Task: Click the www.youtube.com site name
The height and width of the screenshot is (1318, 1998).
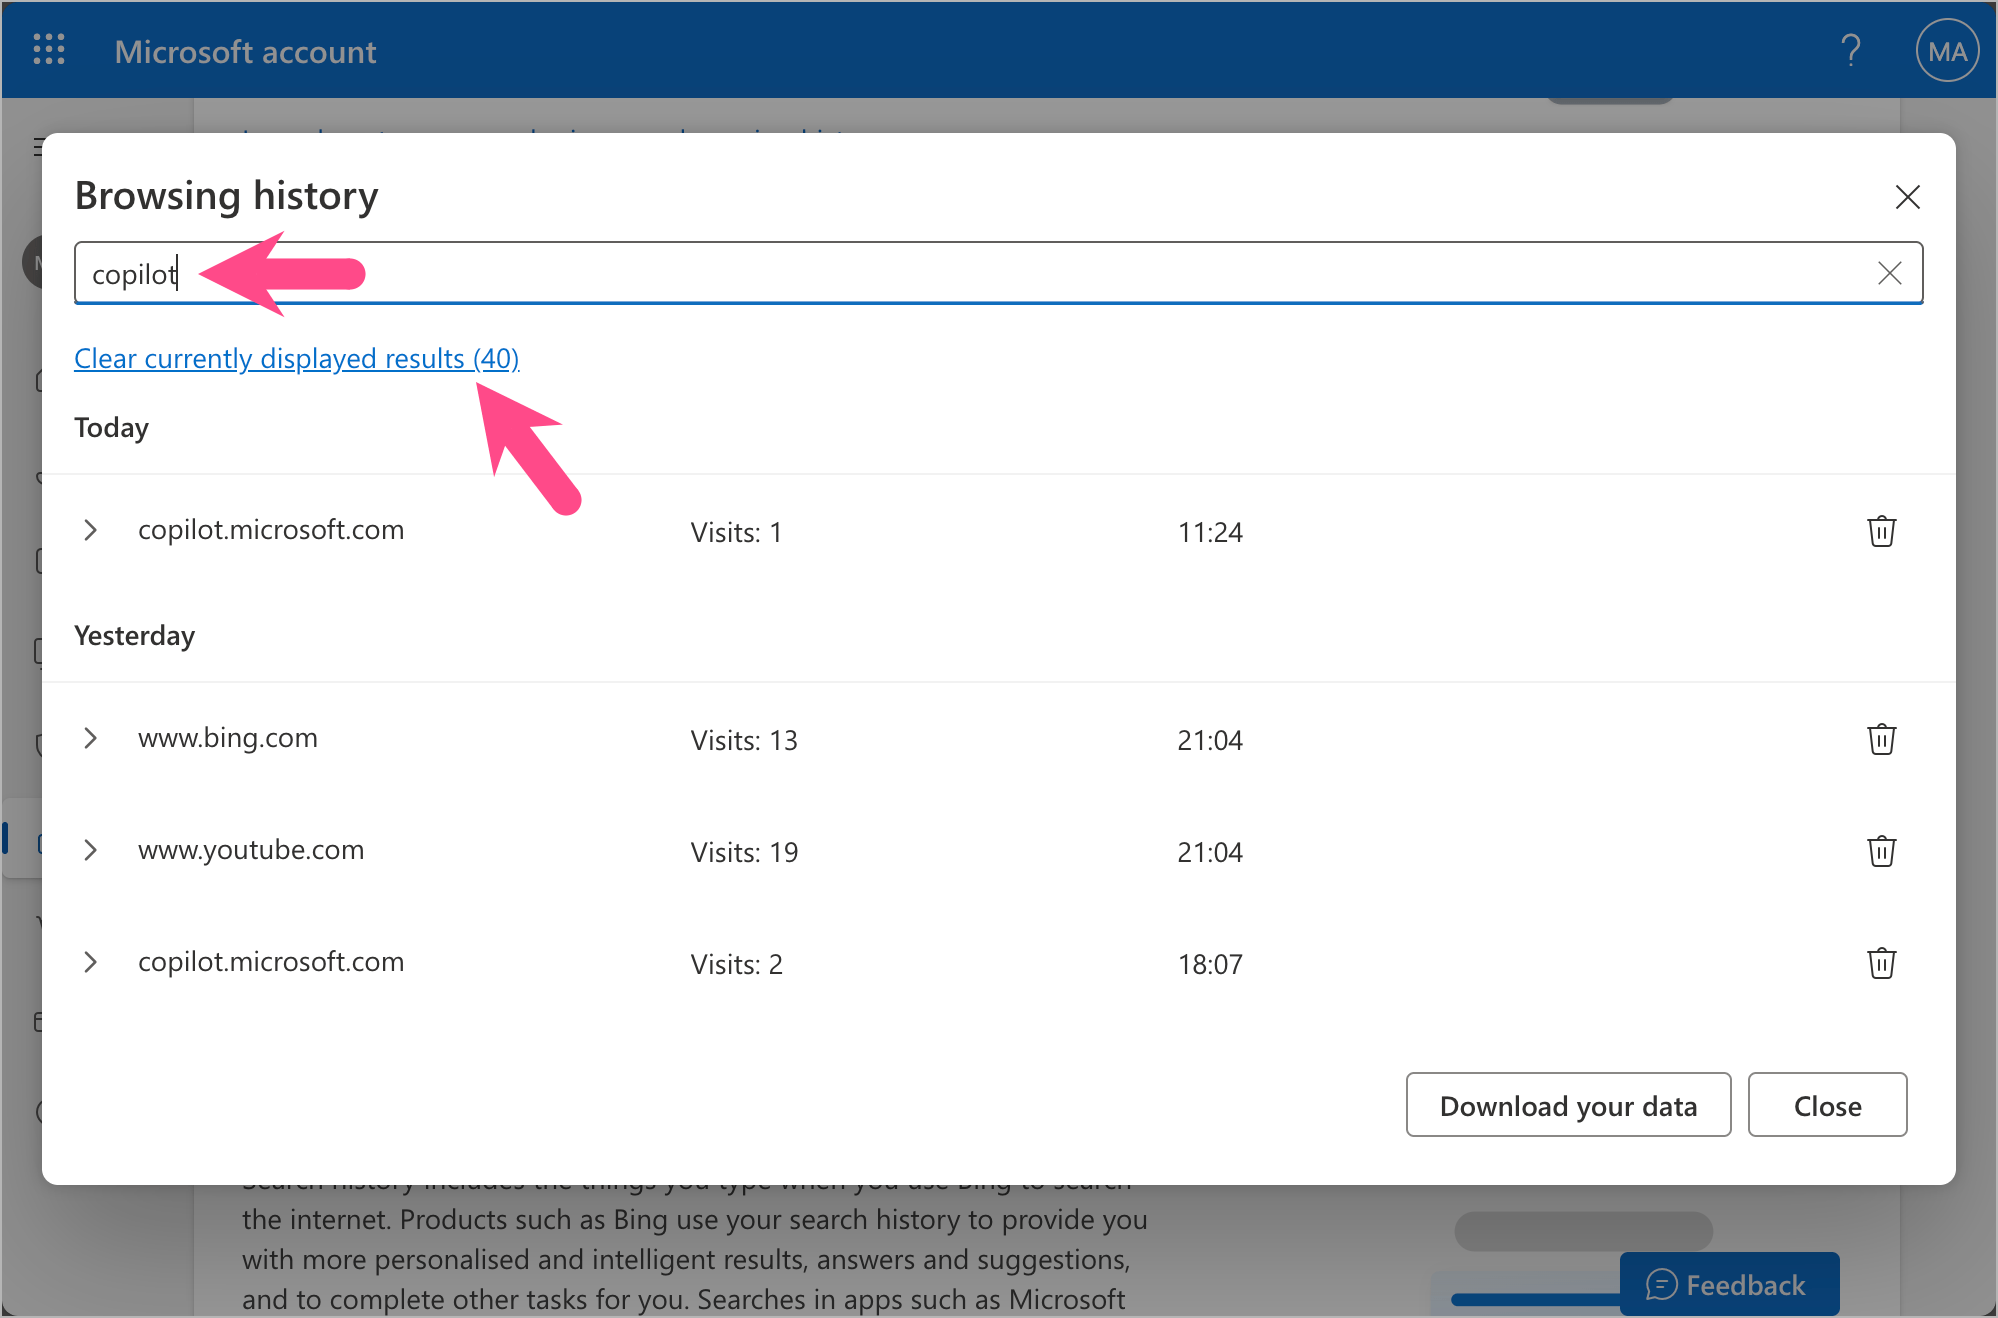Action: pyautogui.click(x=251, y=850)
